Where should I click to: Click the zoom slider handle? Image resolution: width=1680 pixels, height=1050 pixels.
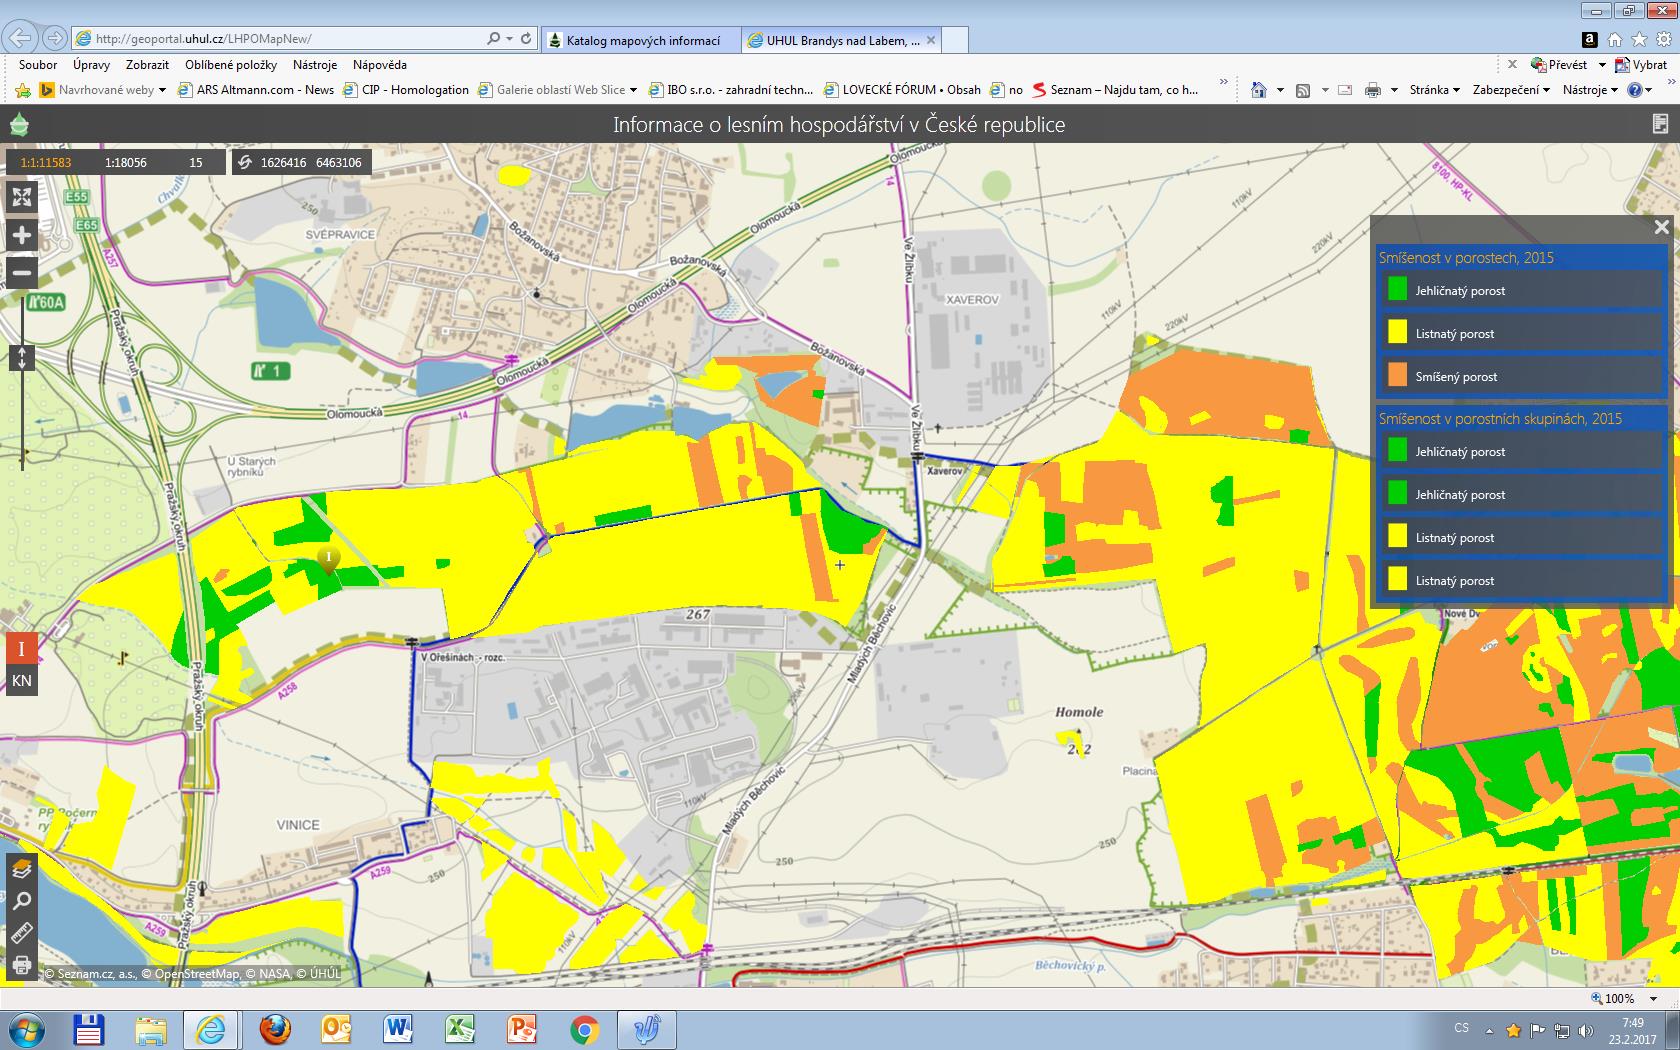[22, 358]
